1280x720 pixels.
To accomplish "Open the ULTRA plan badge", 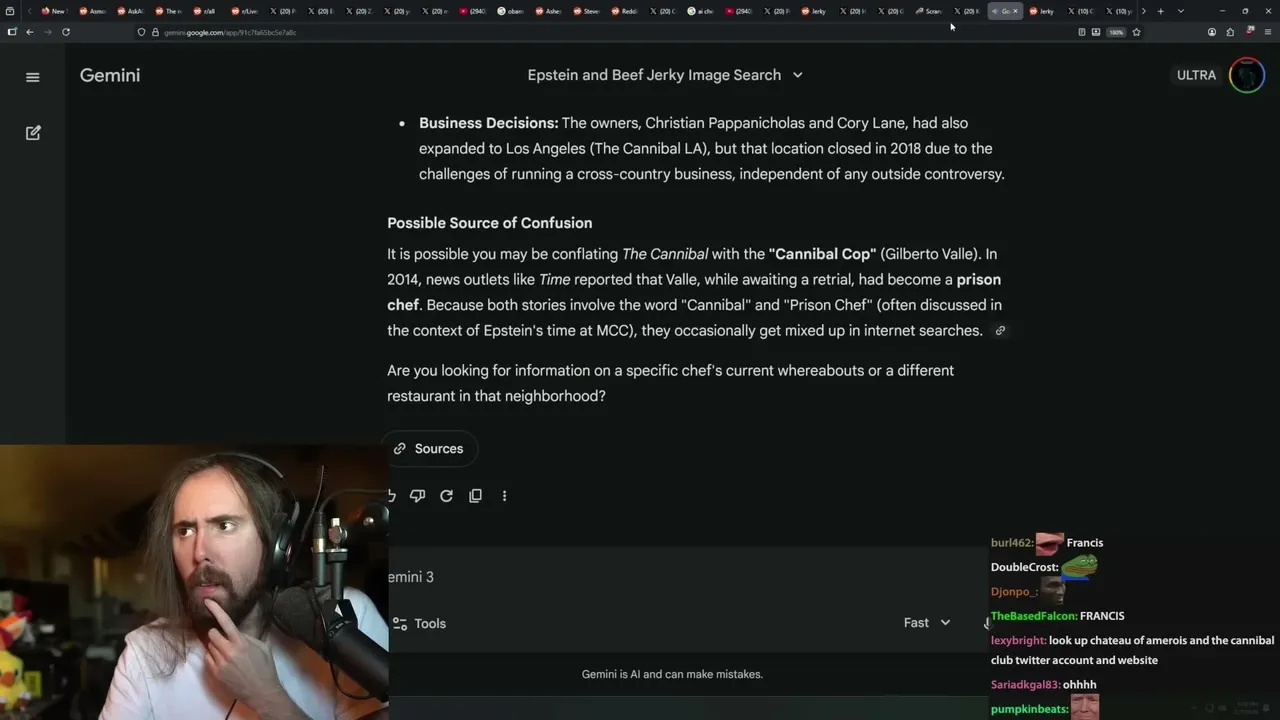I will [1196, 75].
